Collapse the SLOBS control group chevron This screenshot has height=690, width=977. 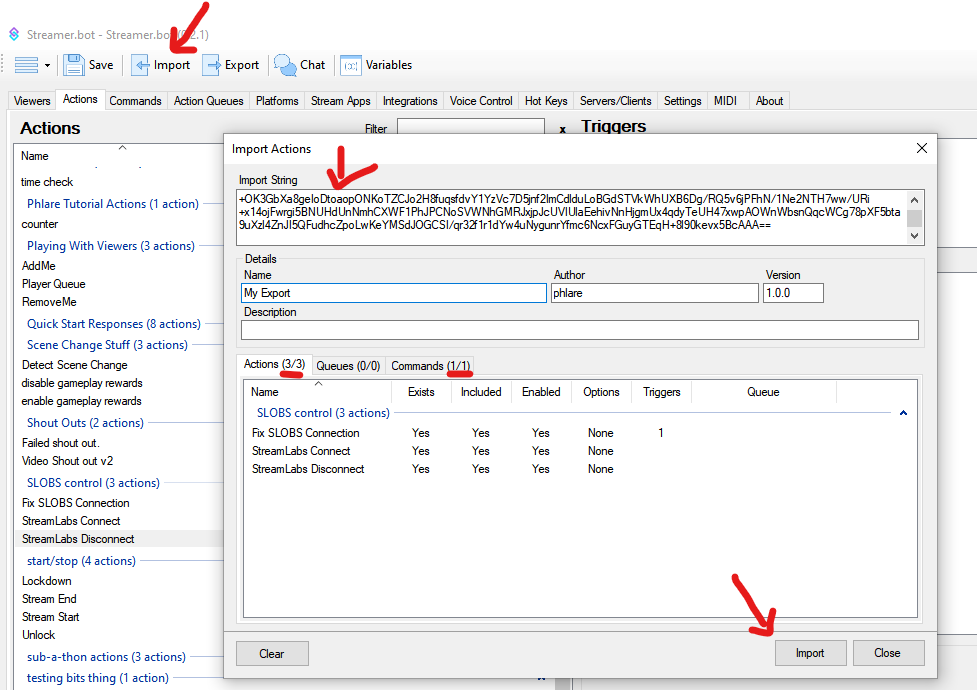pos(903,413)
